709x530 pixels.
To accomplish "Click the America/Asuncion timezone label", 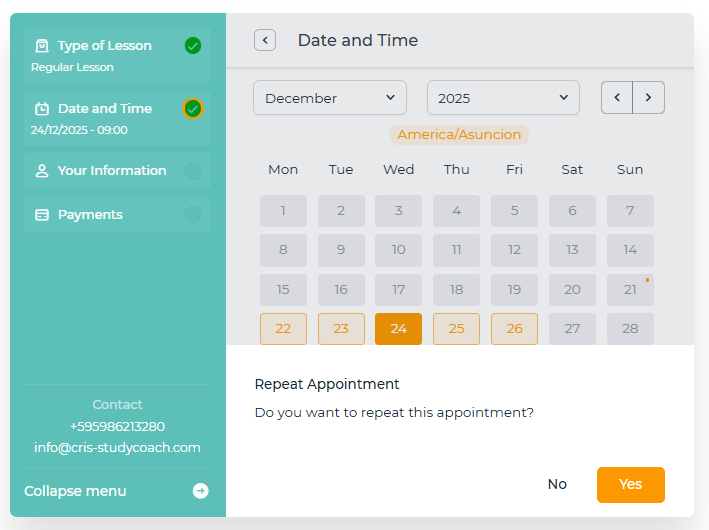I will click(459, 135).
